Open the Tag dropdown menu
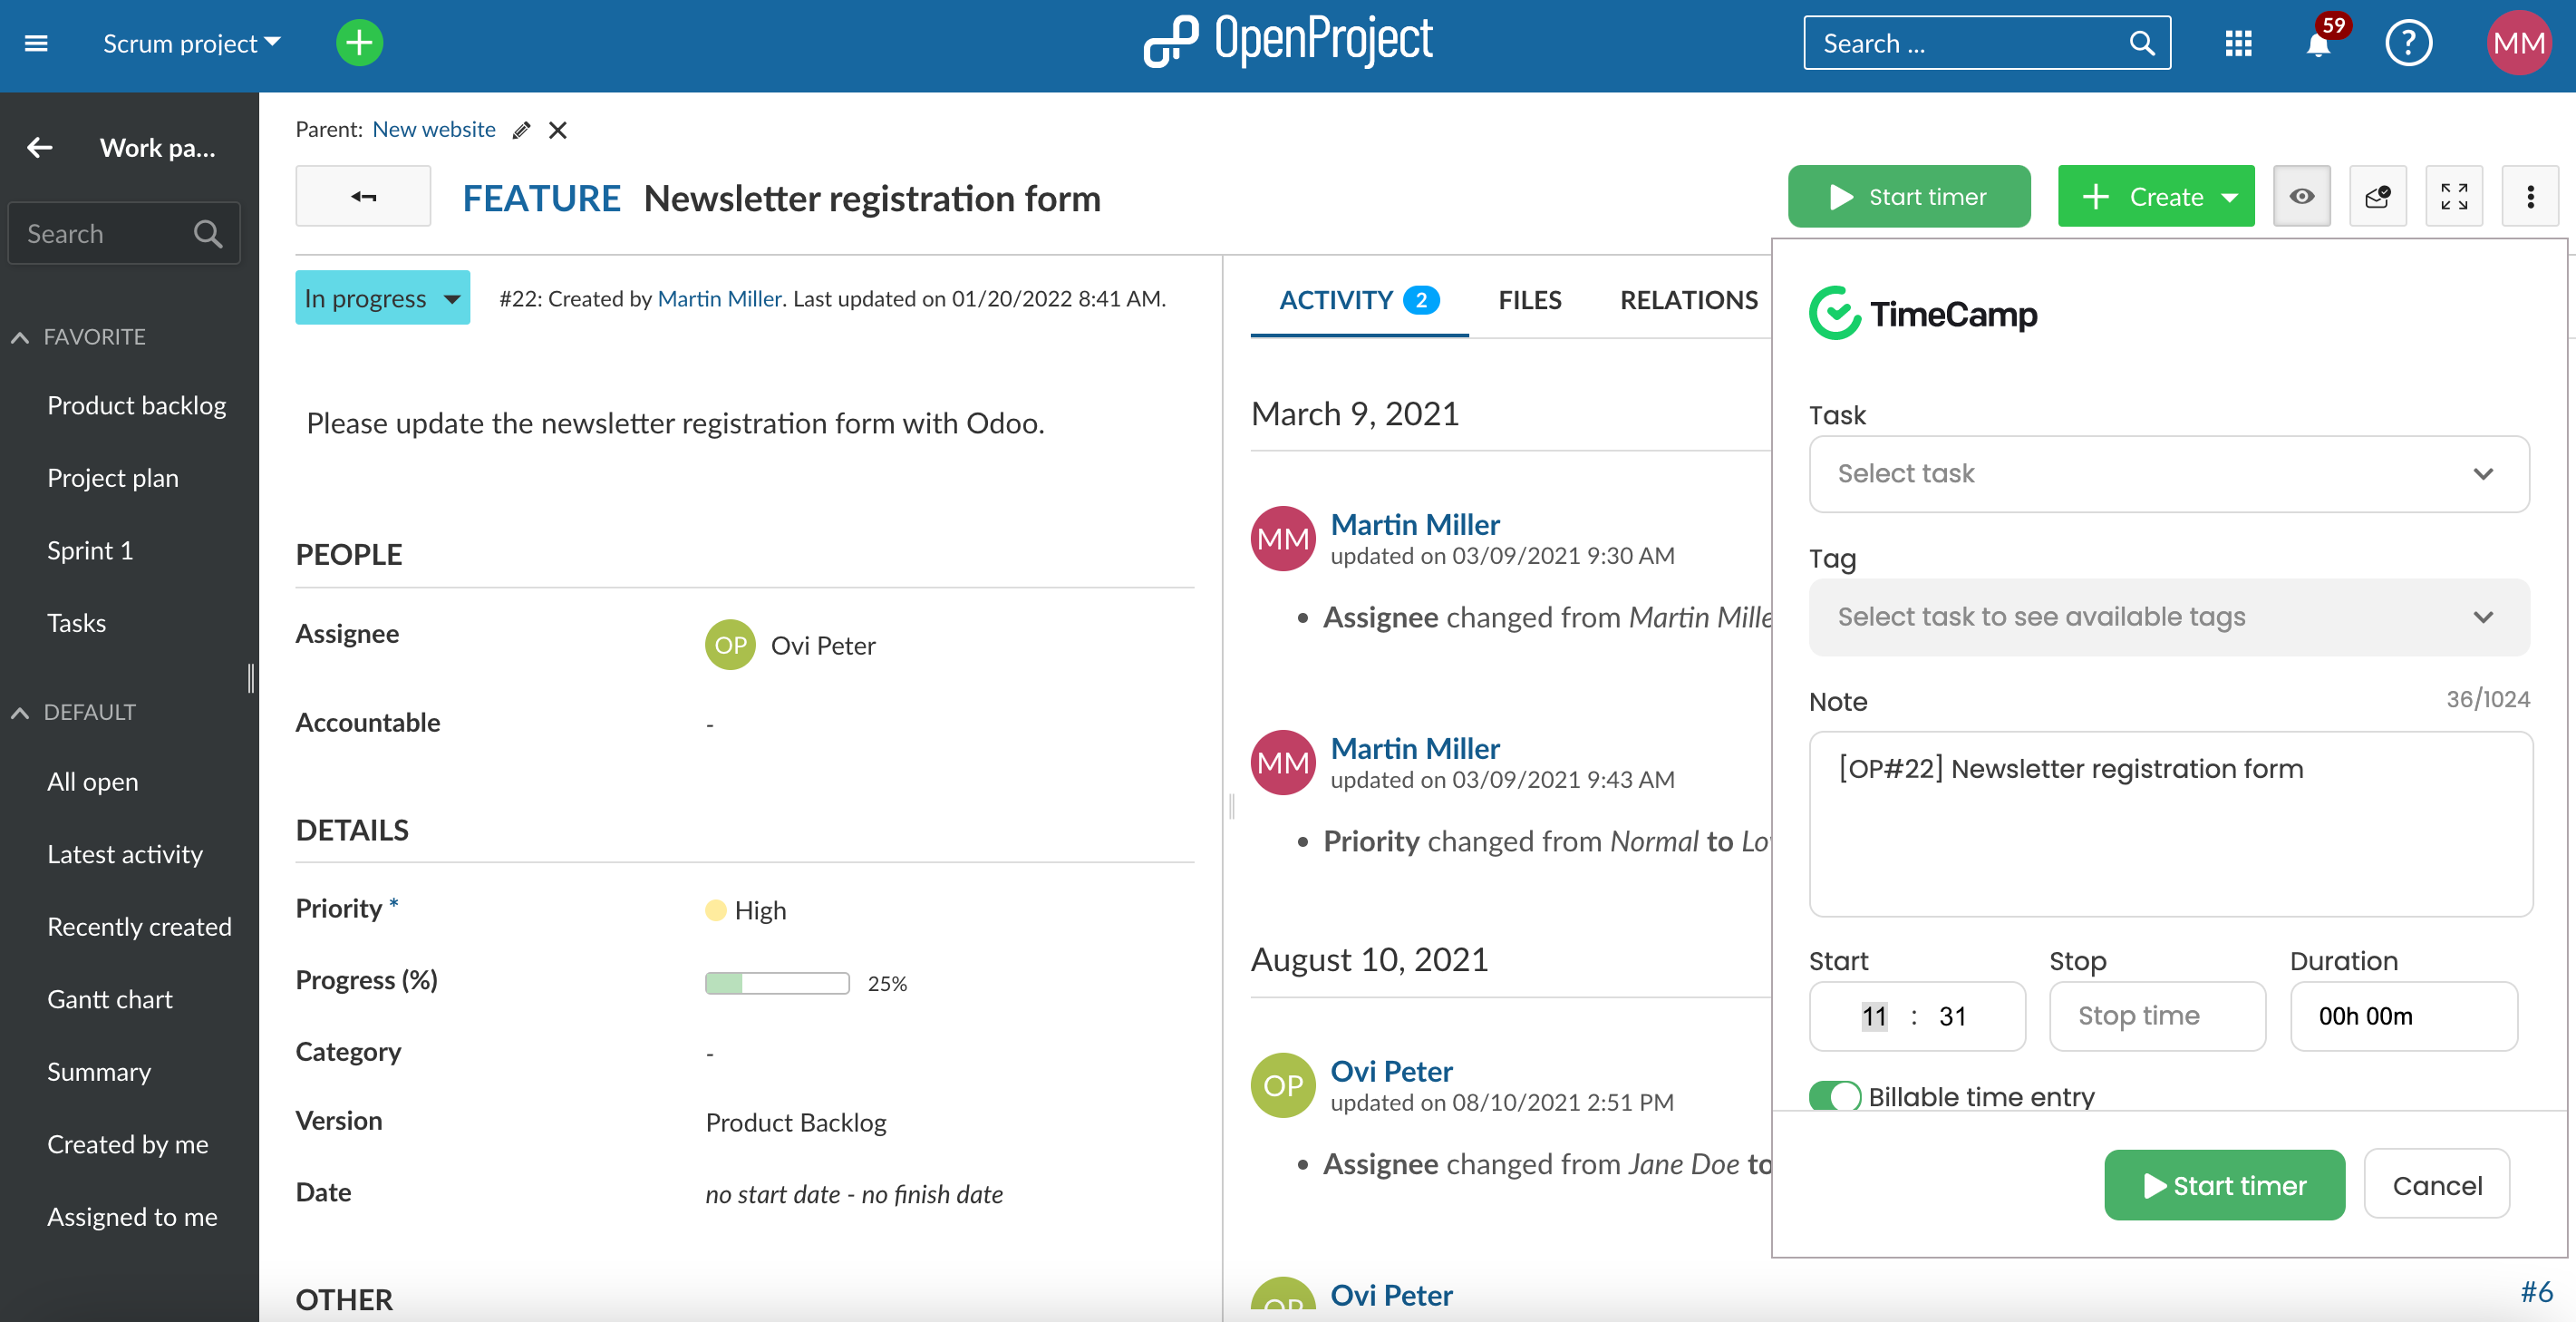2576x1322 pixels. point(2168,616)
